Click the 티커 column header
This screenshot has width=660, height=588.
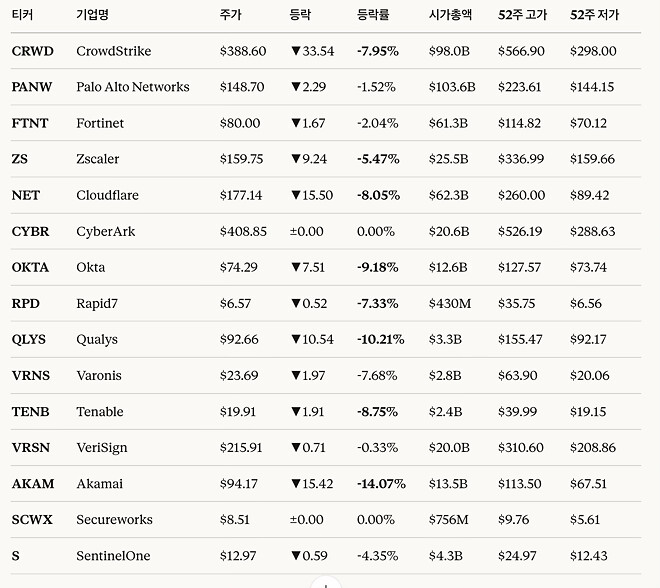(23, 16)
